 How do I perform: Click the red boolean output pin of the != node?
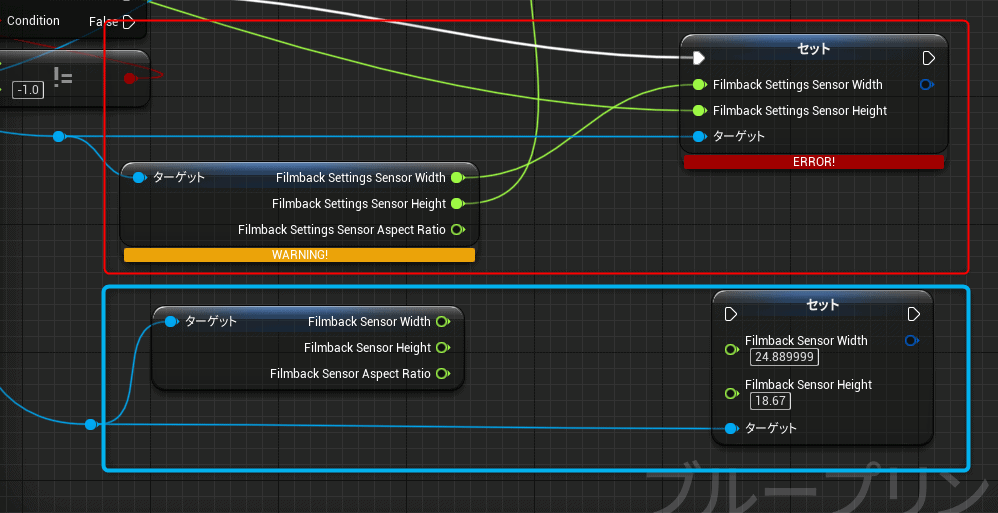pyautogui.click(x=130, y=78)
